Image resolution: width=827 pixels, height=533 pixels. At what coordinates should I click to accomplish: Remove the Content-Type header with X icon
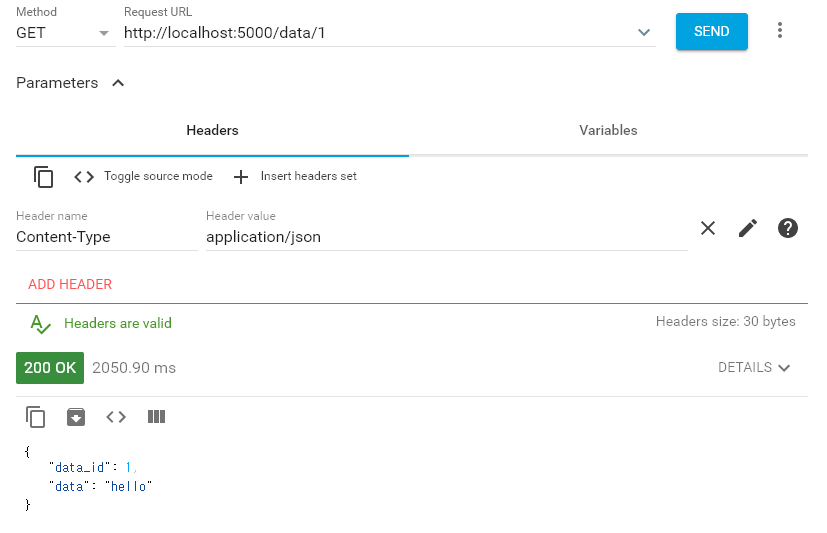tap(708, 228)
